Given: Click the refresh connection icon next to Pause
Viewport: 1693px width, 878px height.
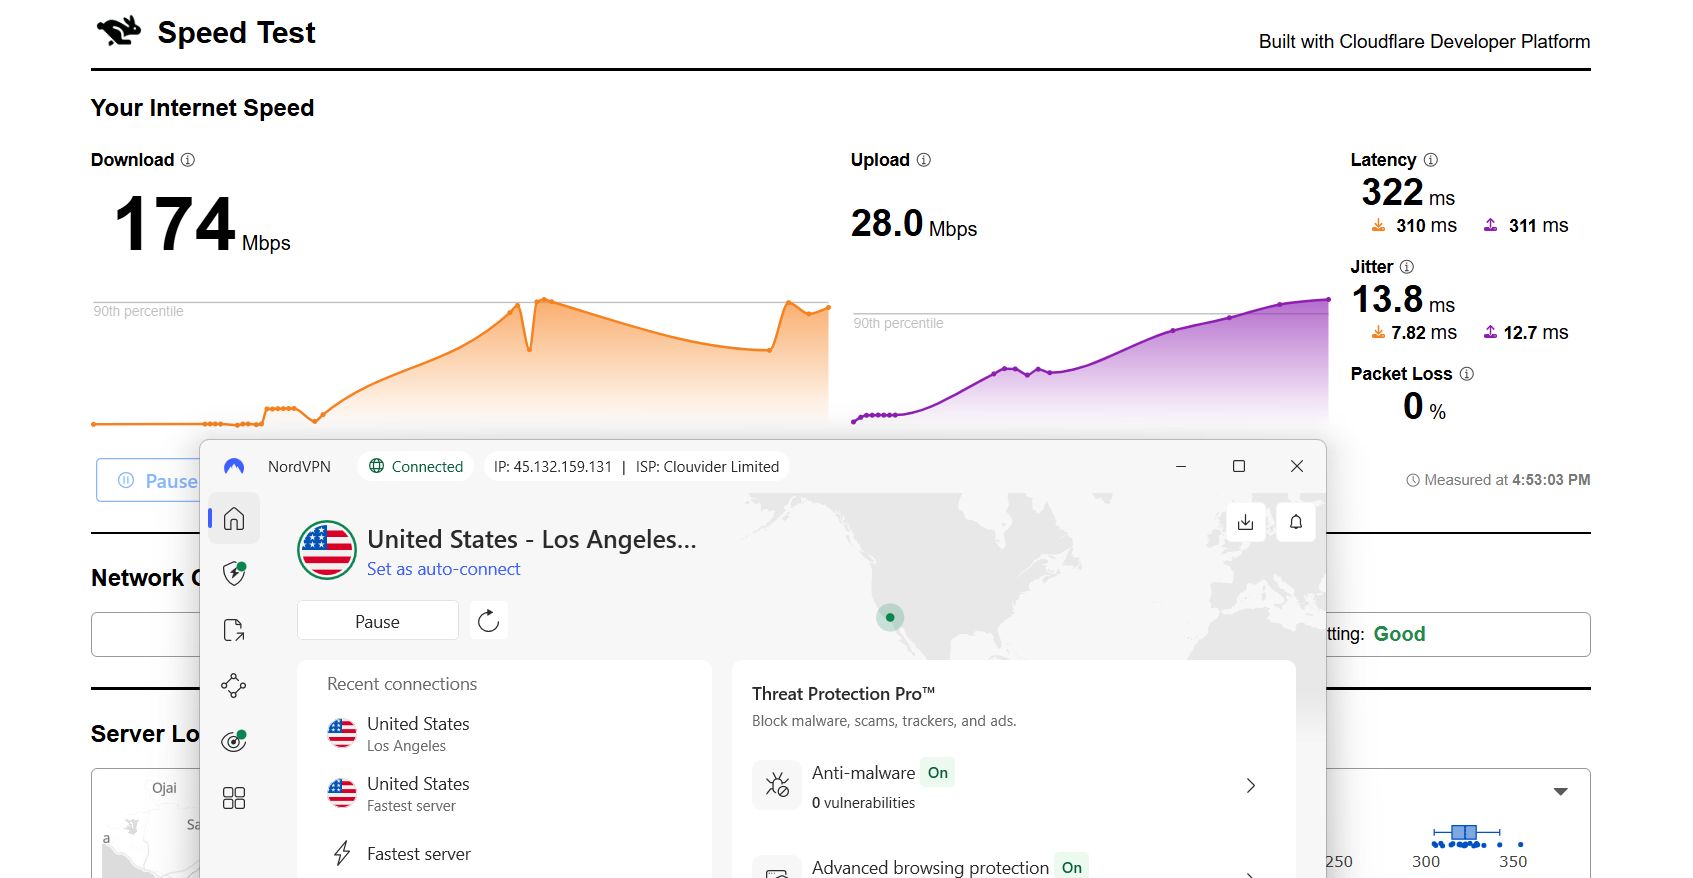Looking at the screenshot, I should (488, 621).
